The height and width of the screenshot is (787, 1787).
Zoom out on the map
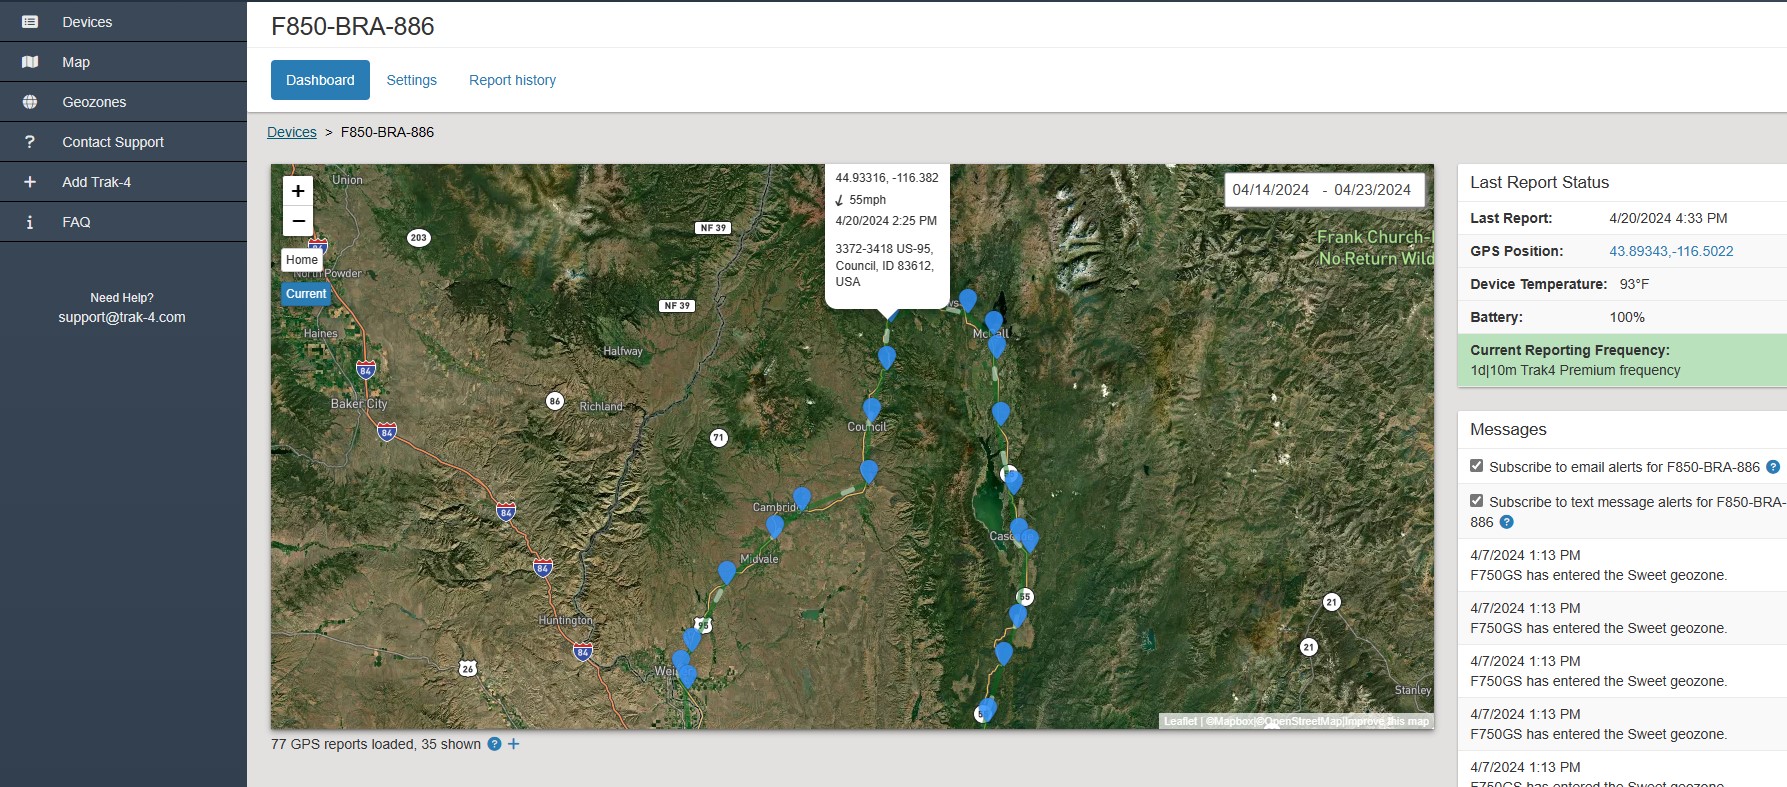tap(298, 221)
